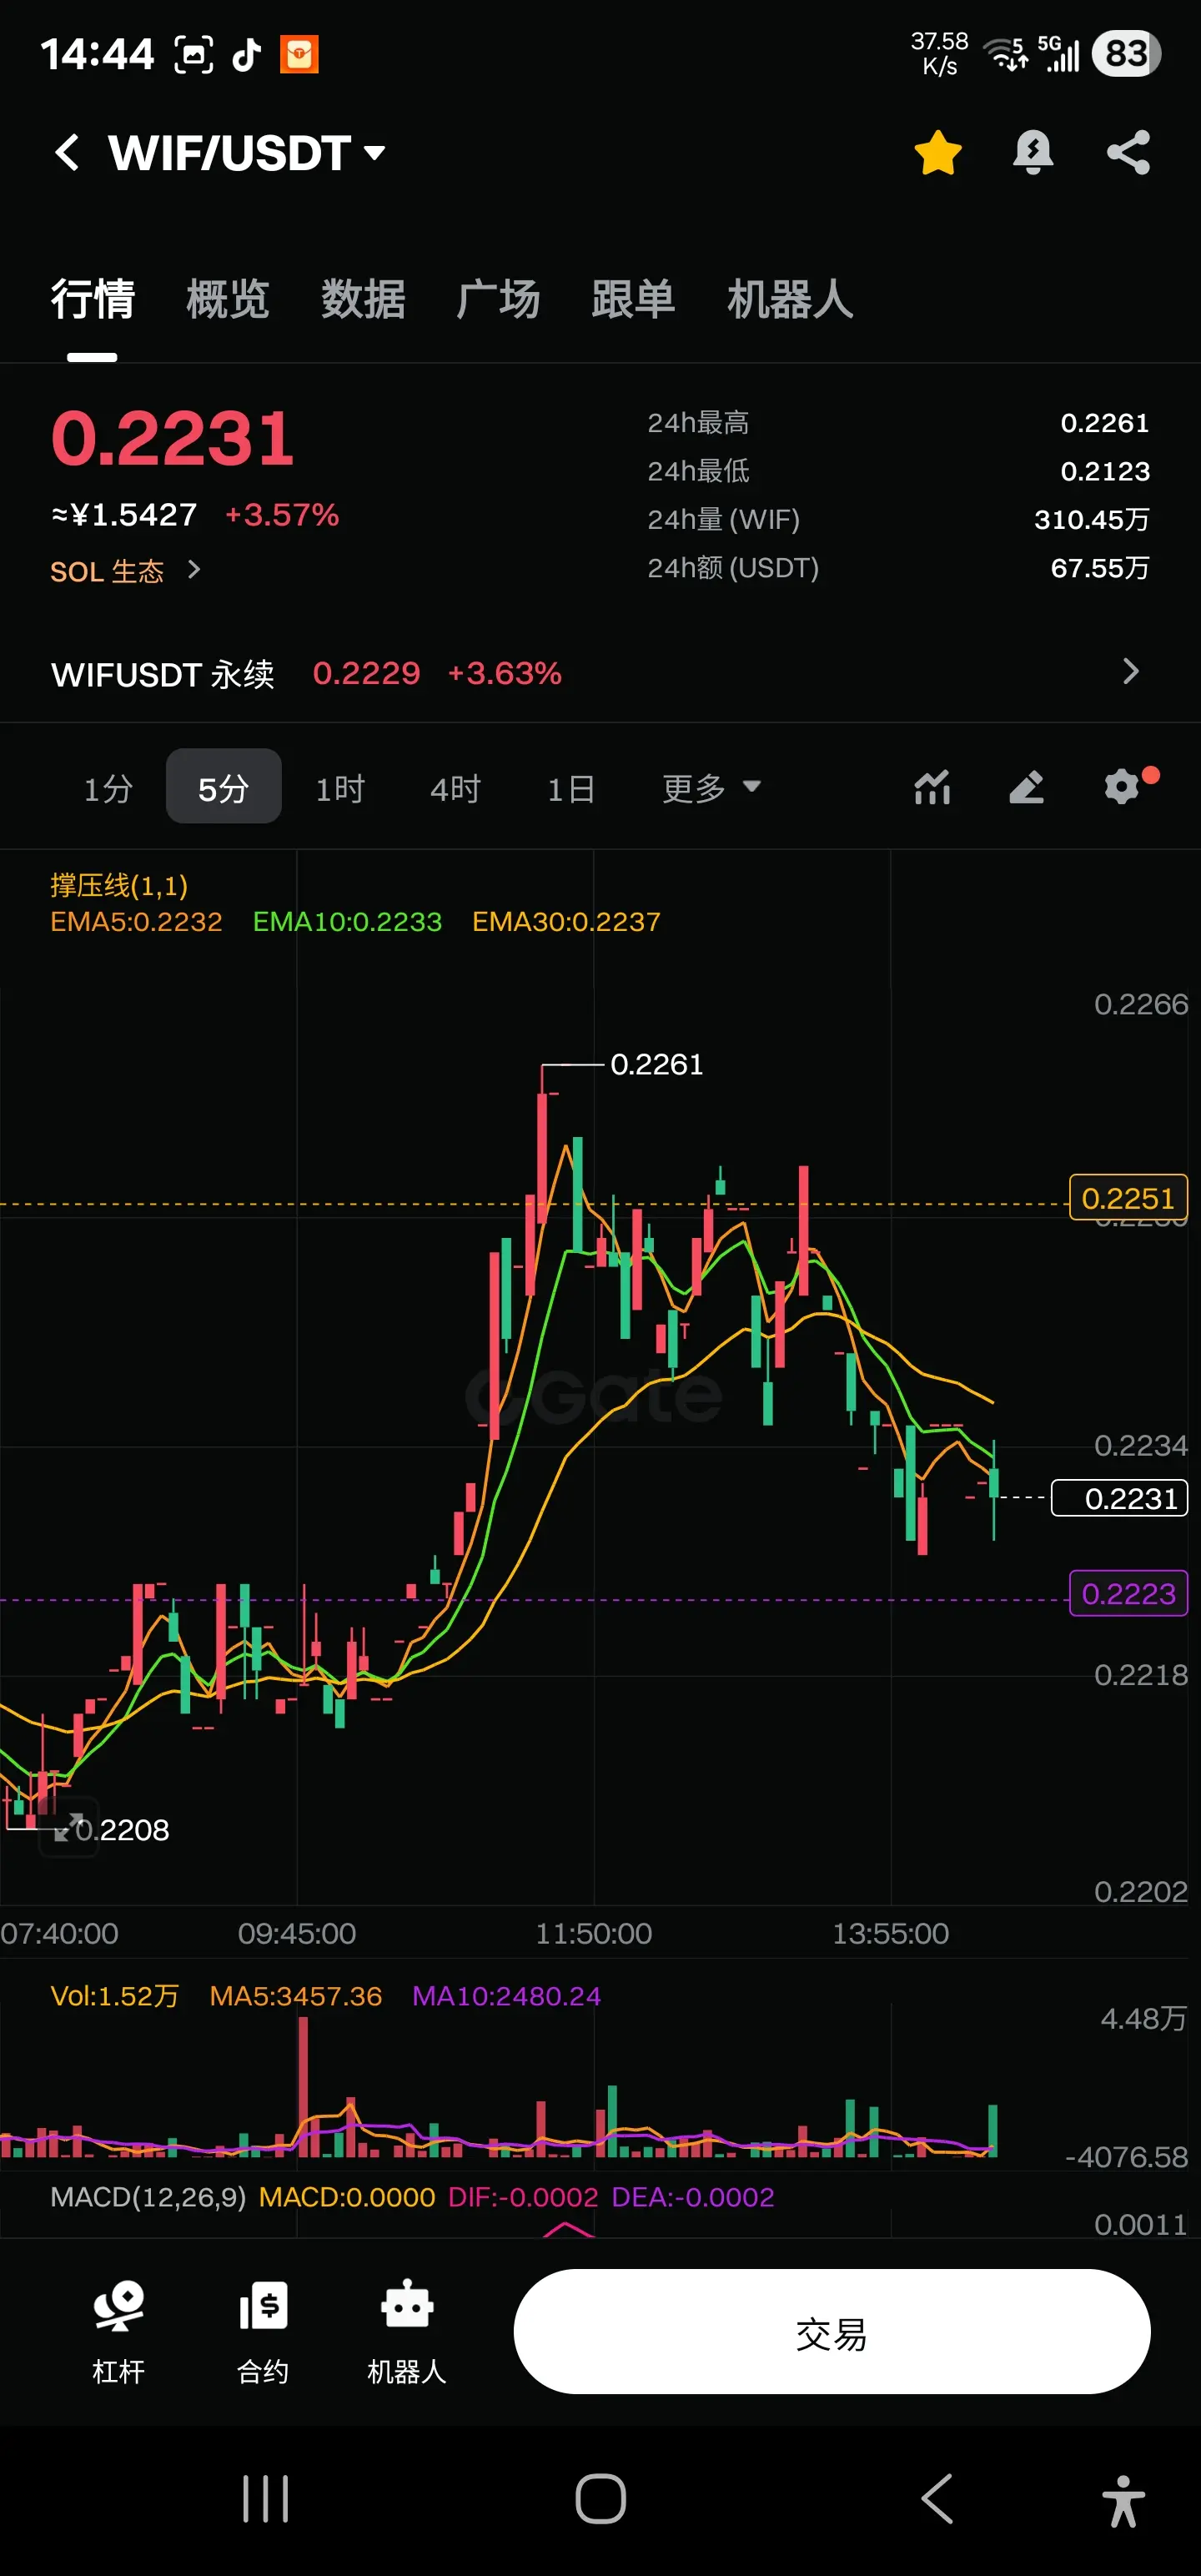Expand the SOL 生态 chevron arrow
Viewport: 1201px width, 2576px height.
pos(194,570)
